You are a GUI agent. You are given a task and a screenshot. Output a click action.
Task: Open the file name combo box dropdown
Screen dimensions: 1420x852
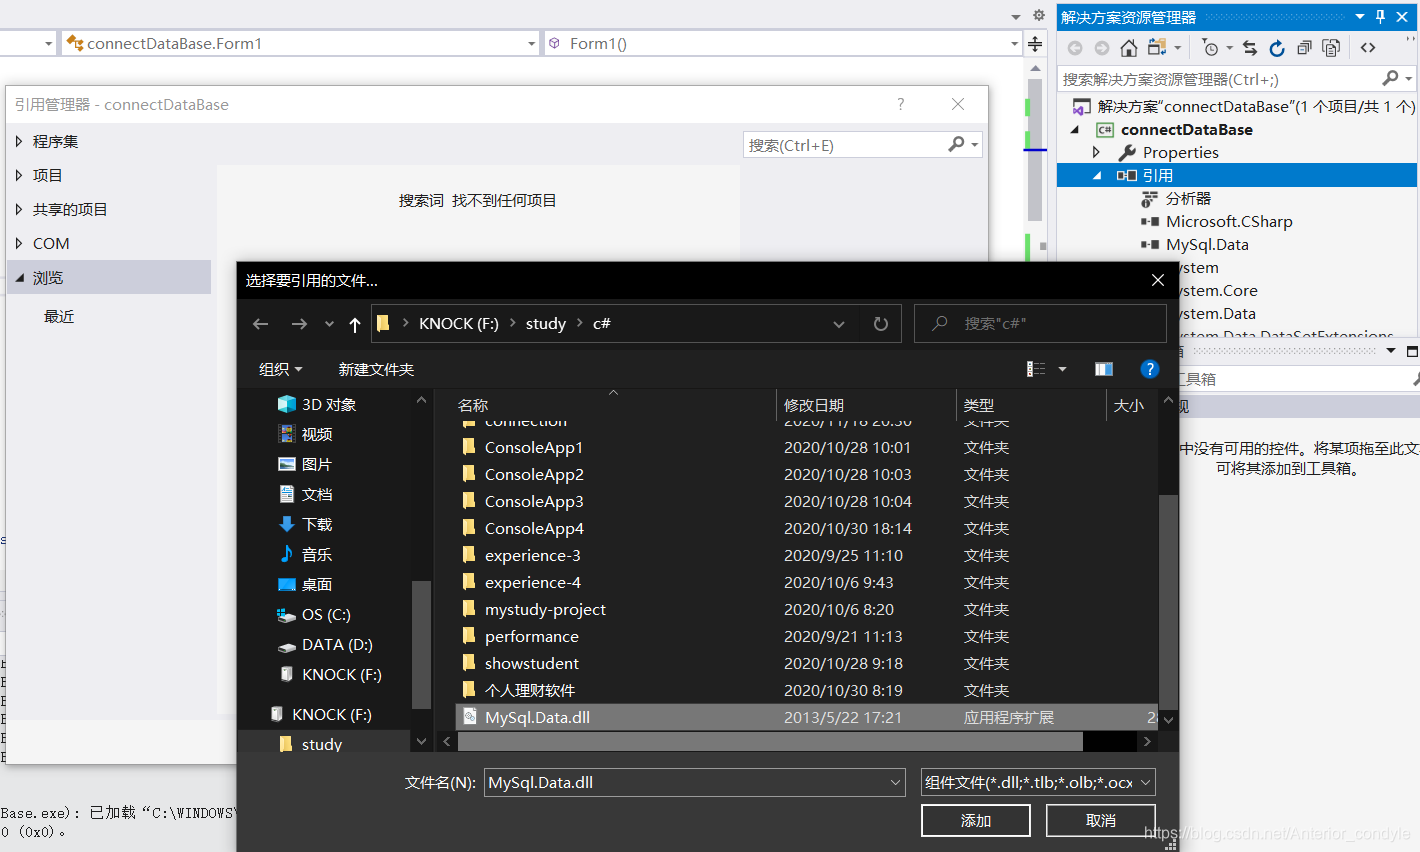(x=896, y=783)
